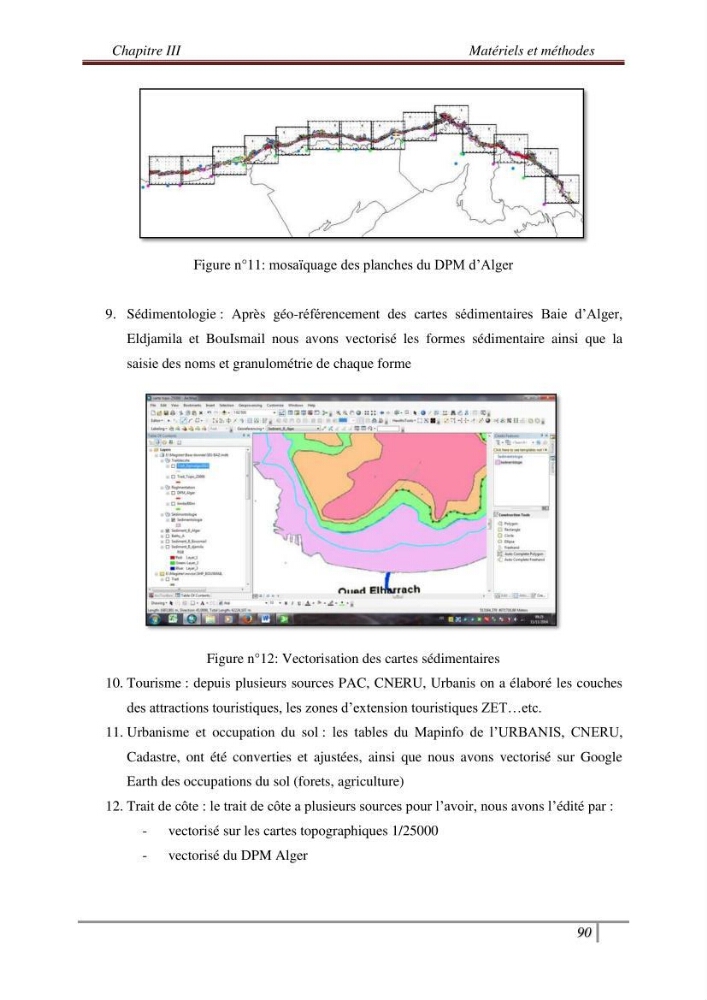Click the Save disk toolbar icon
Viewport: 707px width, 1000px height.
tap(166, 413)
